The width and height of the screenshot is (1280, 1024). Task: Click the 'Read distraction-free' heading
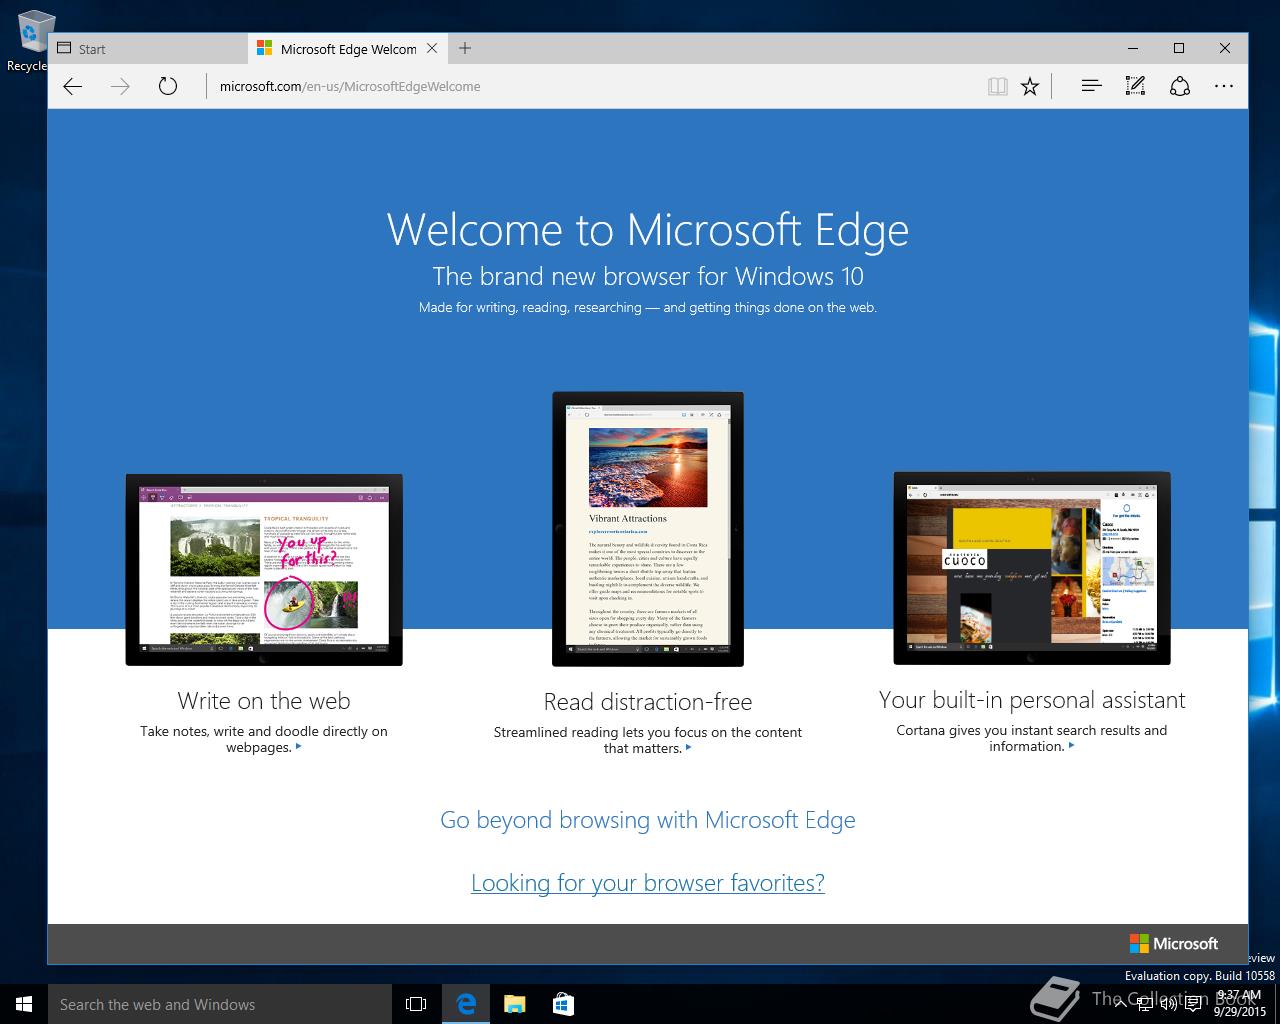pos(648,701)
